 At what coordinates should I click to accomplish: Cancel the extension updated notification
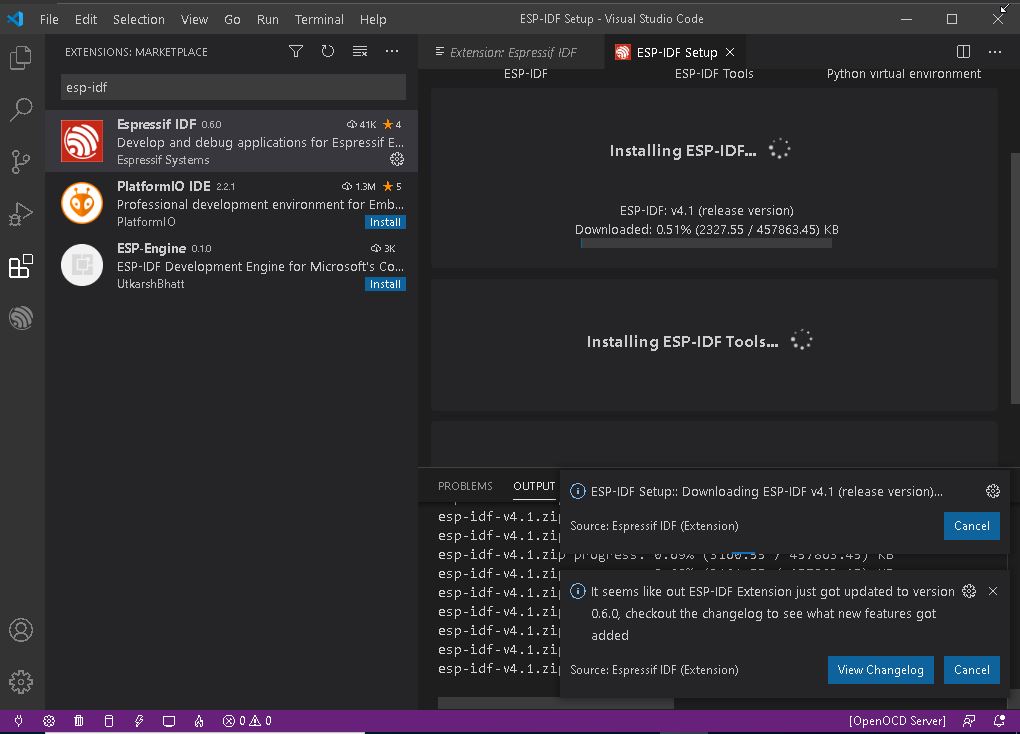[x=971, y=670]
